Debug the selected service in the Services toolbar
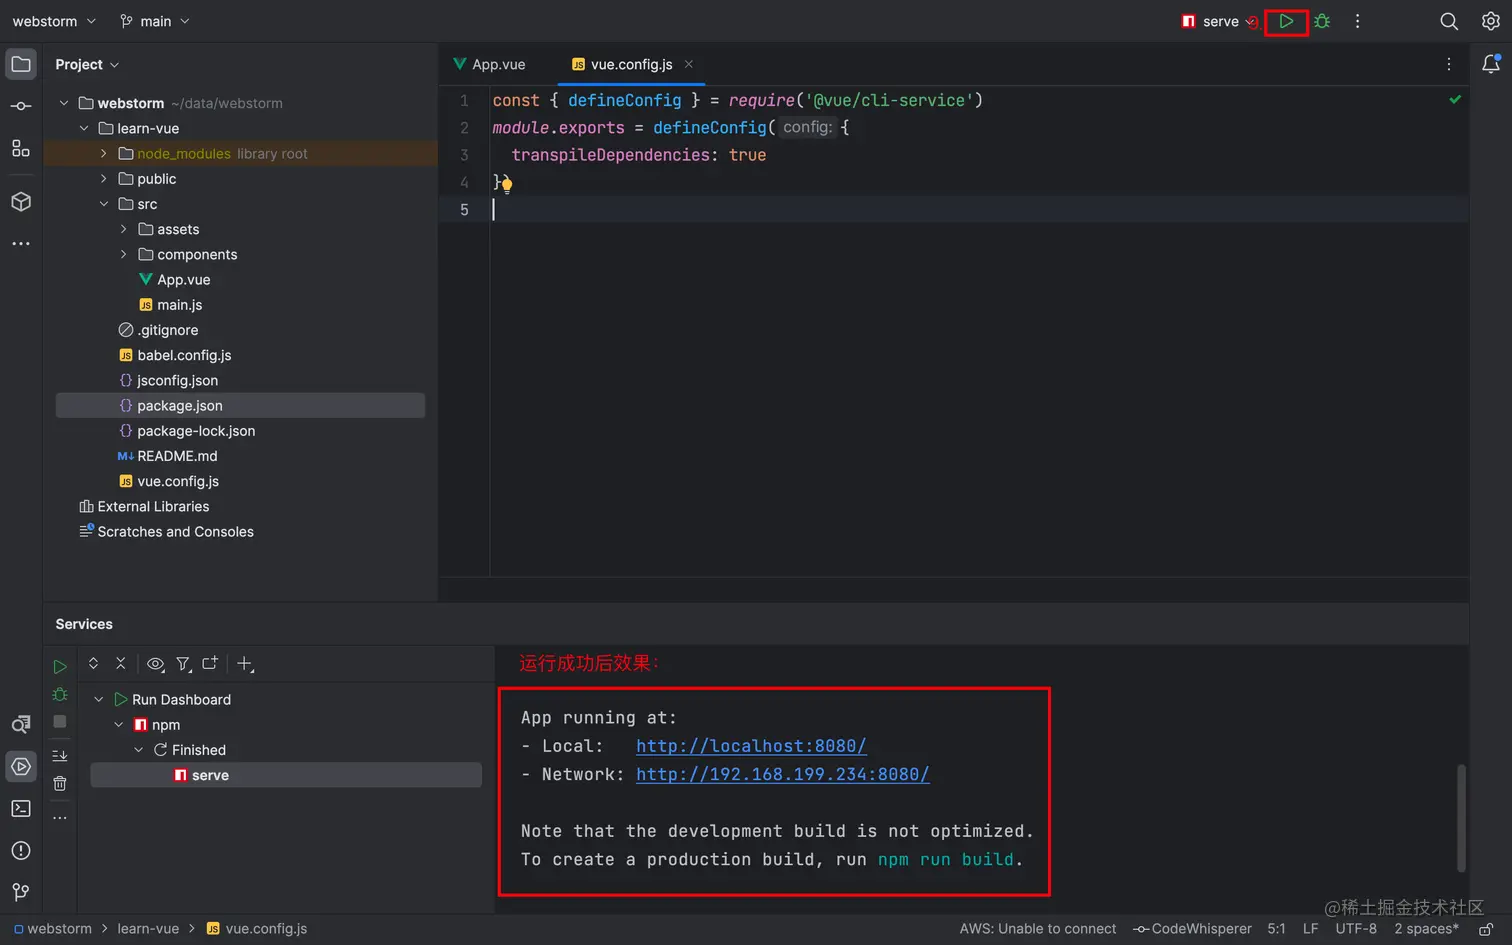This screenshot has width=1512, height=945. [60, 694]
